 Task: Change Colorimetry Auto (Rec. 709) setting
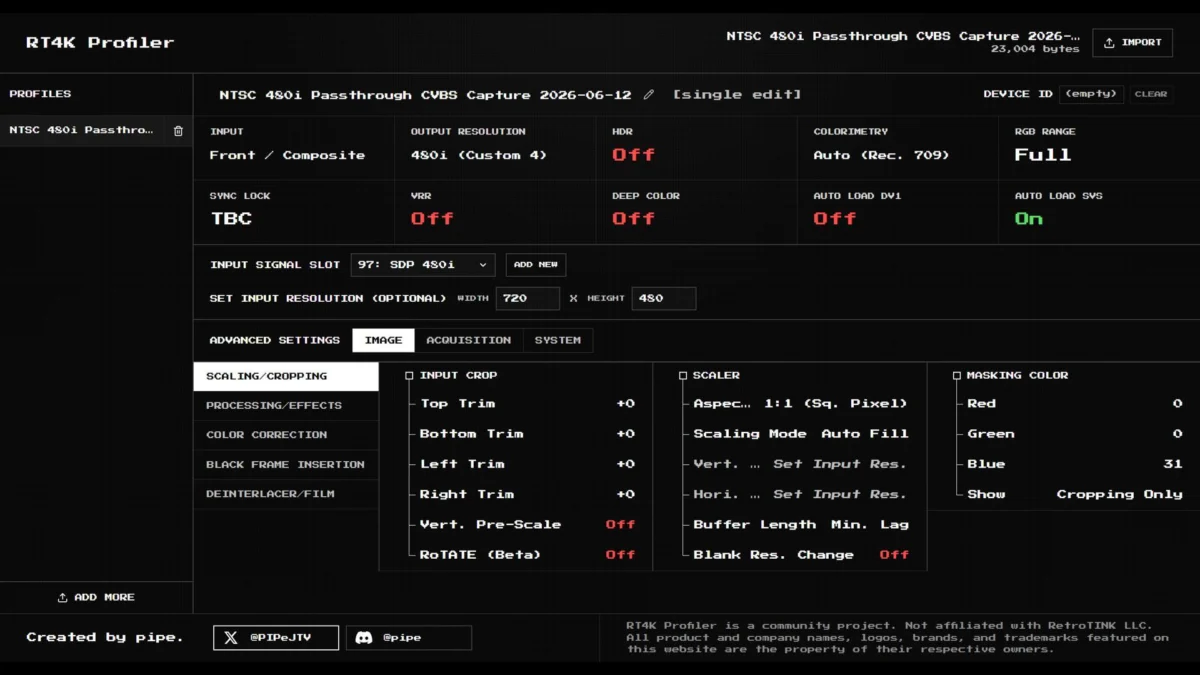point(881,155)
